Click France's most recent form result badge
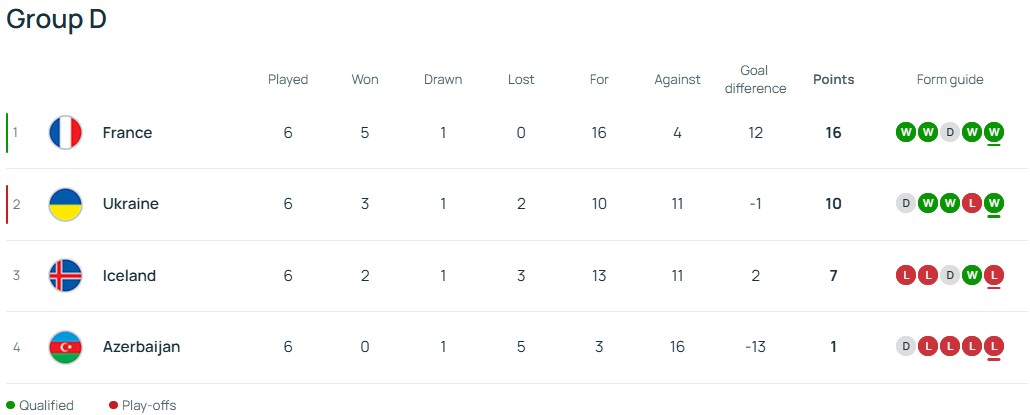This screenshot has height=415, width=1030. point(994,132)
